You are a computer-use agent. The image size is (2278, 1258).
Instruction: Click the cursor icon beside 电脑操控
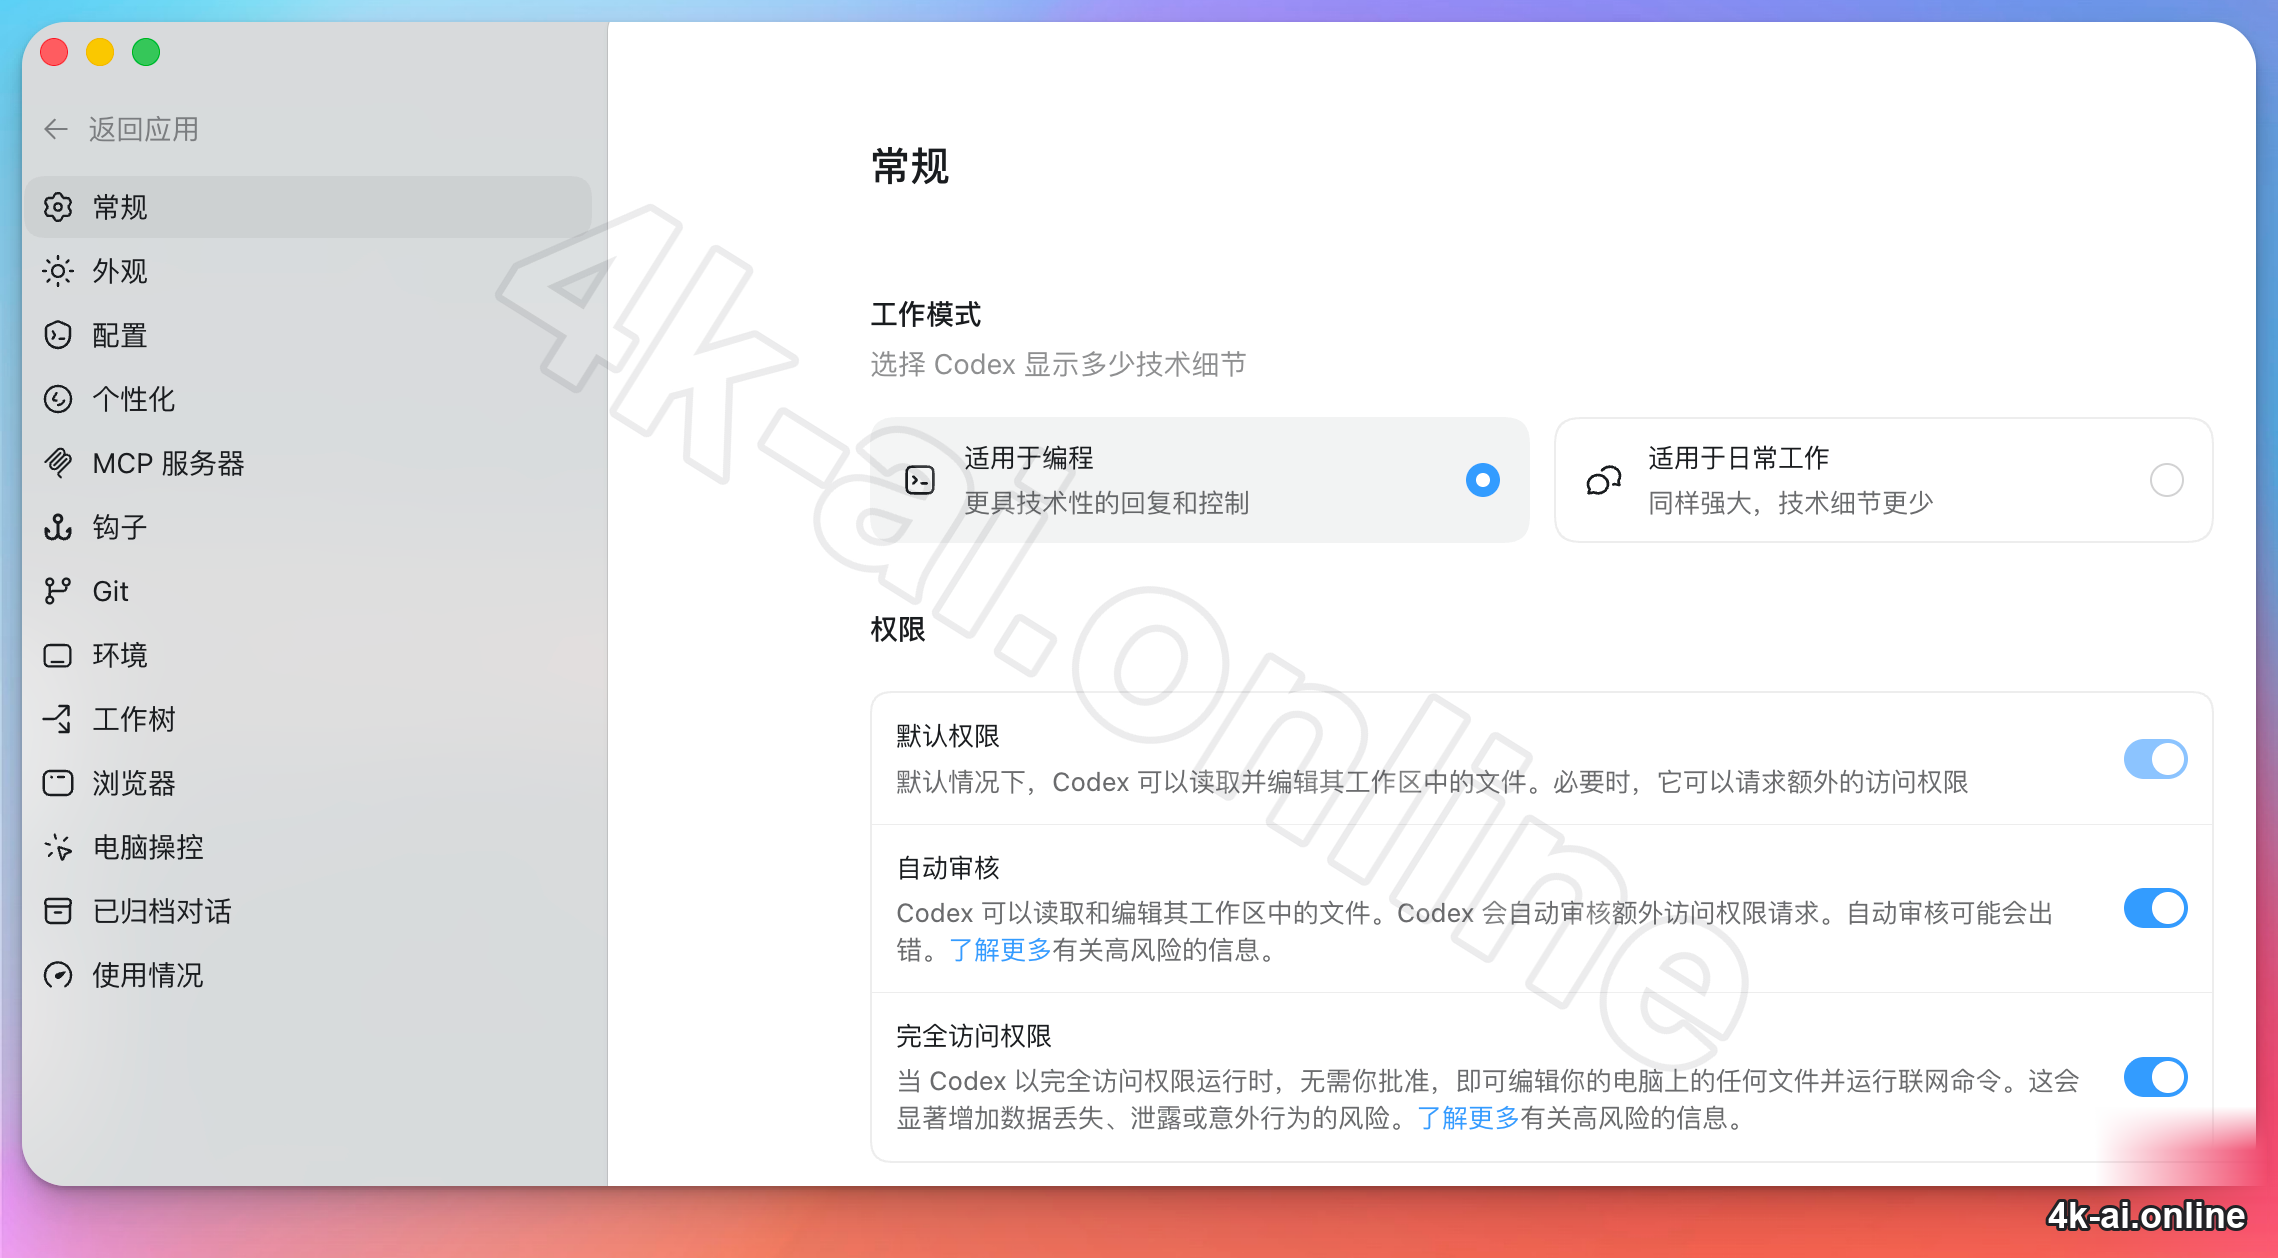click(x=58, y=847)
